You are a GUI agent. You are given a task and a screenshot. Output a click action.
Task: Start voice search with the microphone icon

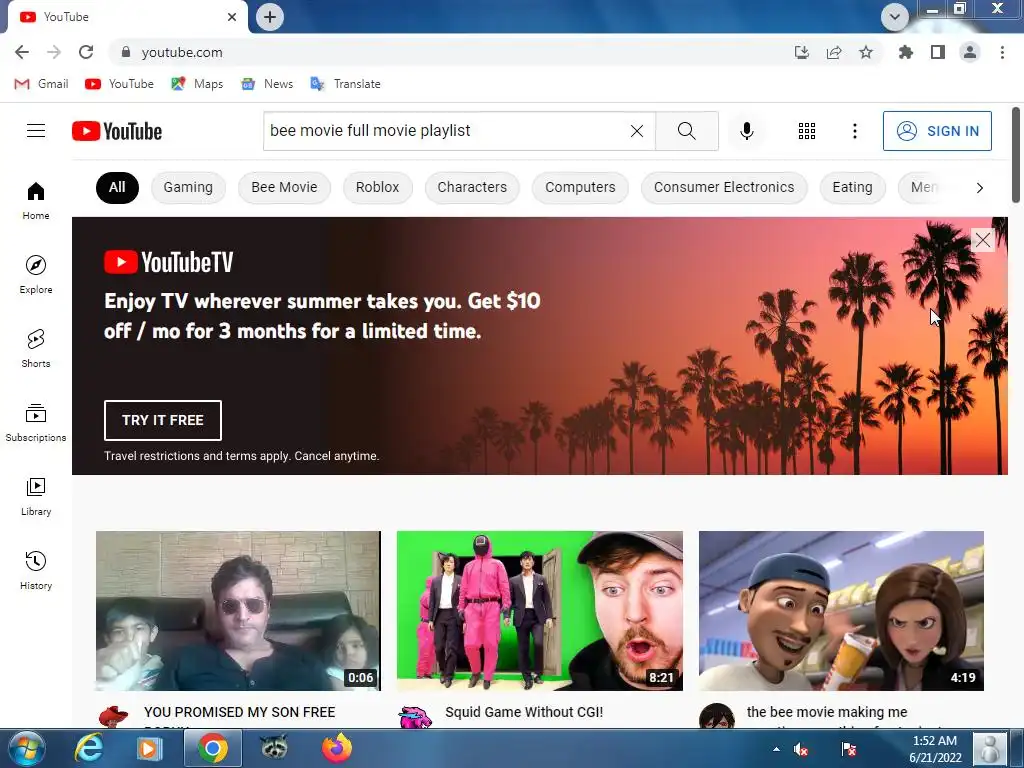(x=746, y=131)
